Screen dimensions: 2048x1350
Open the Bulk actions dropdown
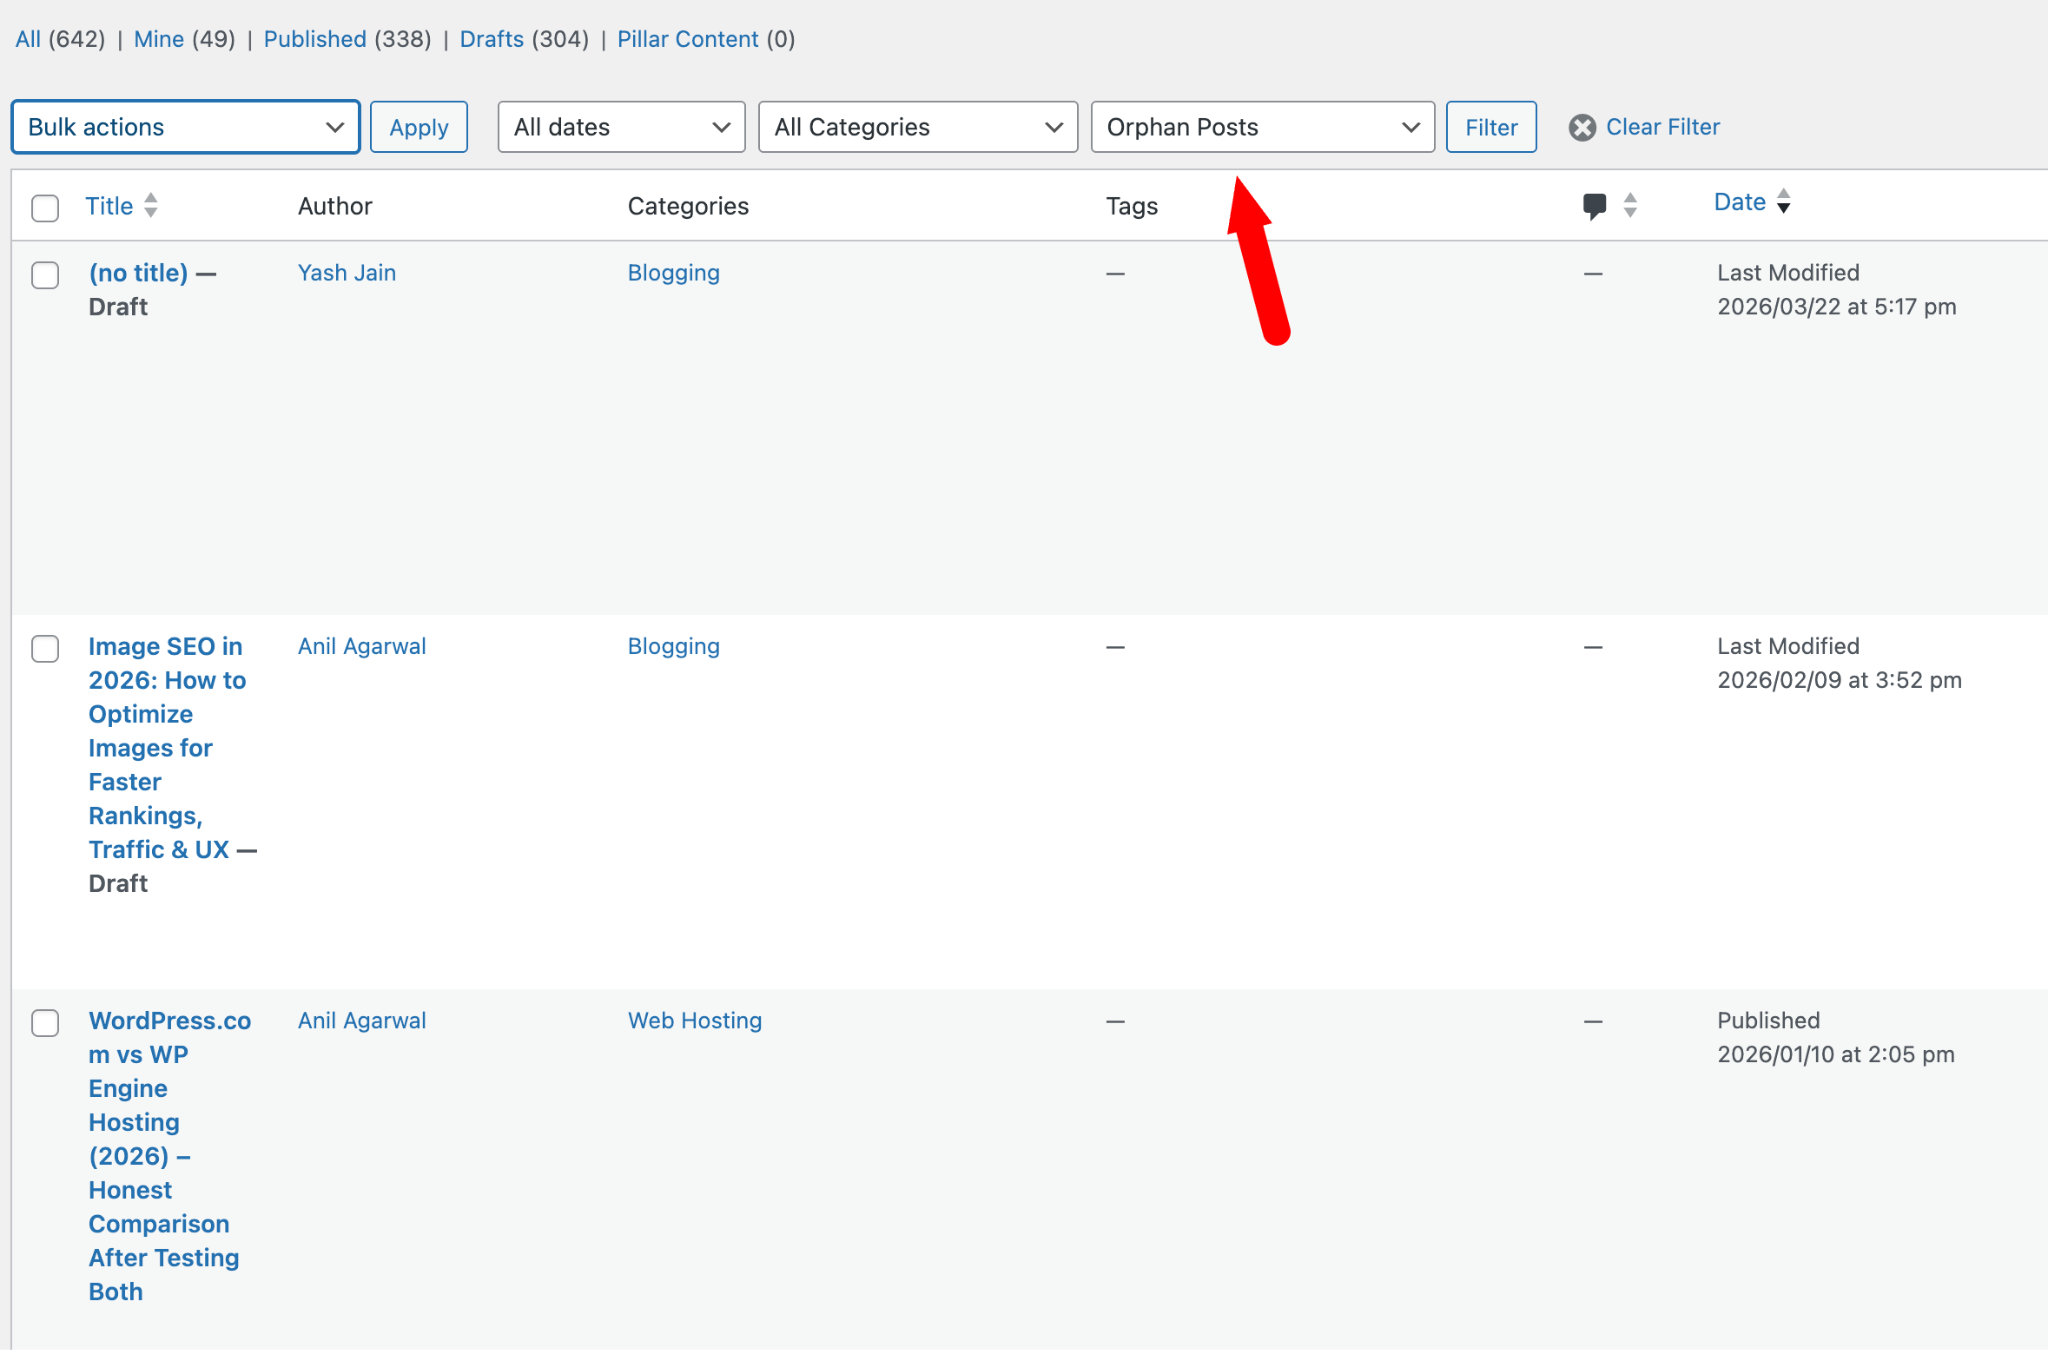186,127
